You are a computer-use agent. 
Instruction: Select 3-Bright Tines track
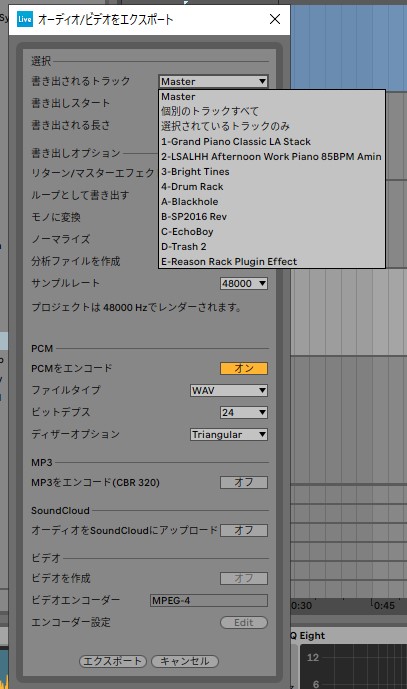click(x=272, y=171)
